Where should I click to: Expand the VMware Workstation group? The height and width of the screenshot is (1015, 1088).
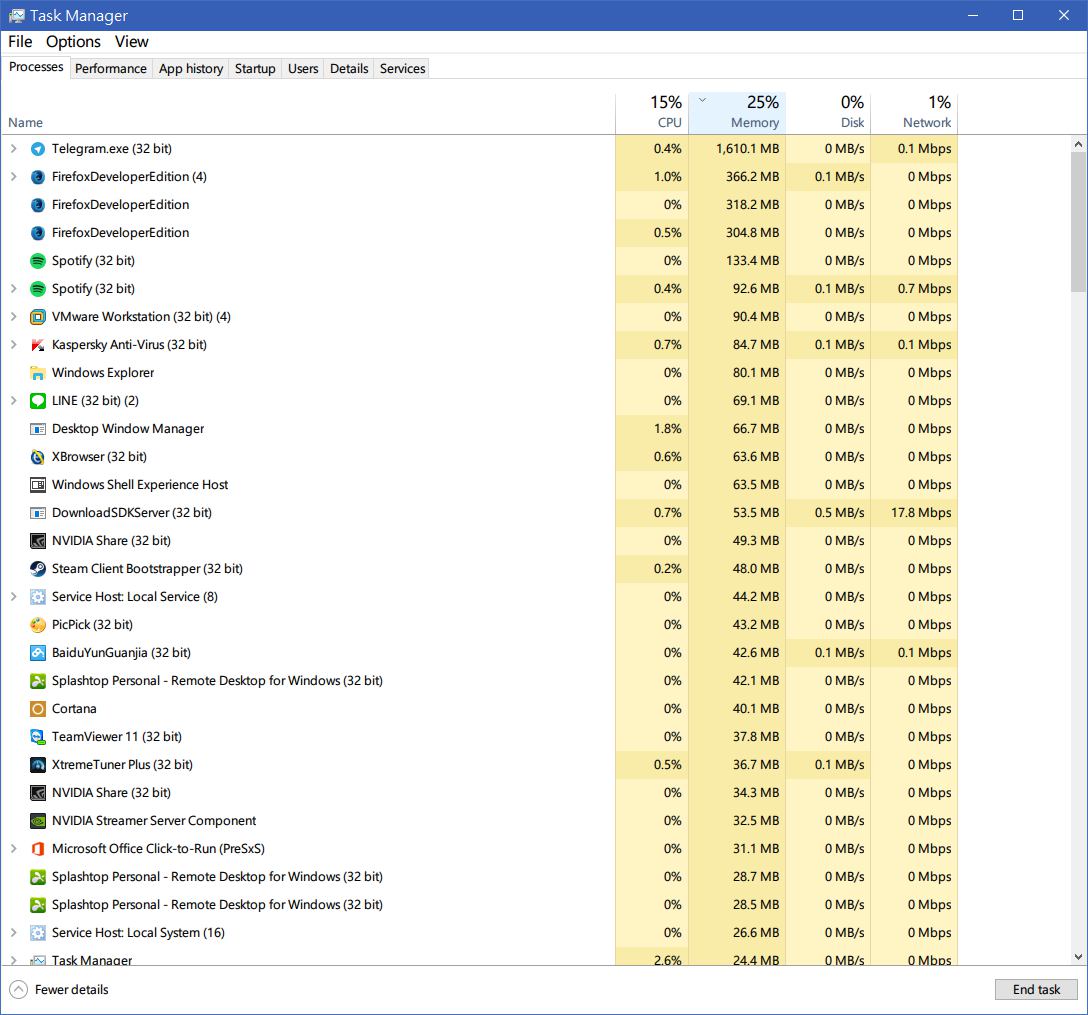click(13, 316)
